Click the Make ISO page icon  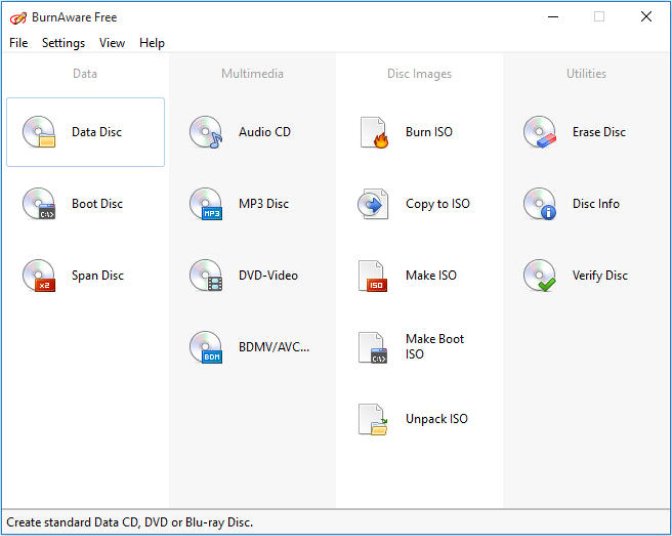373,276
